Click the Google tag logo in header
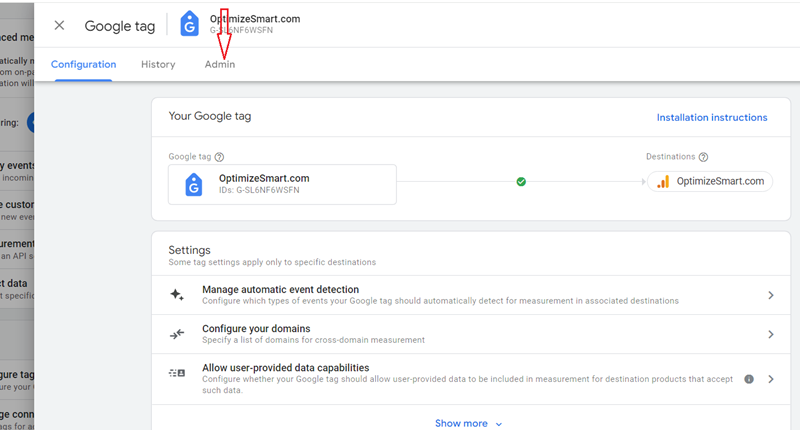800x430 pixels. [189, 23]
